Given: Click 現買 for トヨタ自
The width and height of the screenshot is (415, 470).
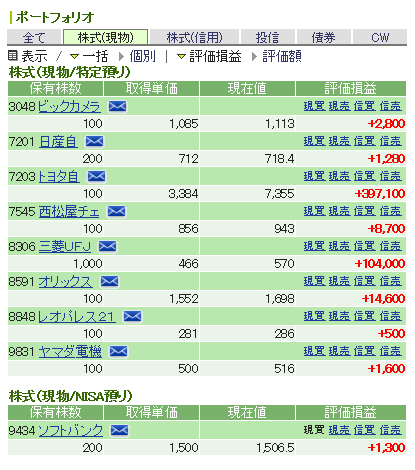Looking at the screenshot, I should (x=314, y=176).
